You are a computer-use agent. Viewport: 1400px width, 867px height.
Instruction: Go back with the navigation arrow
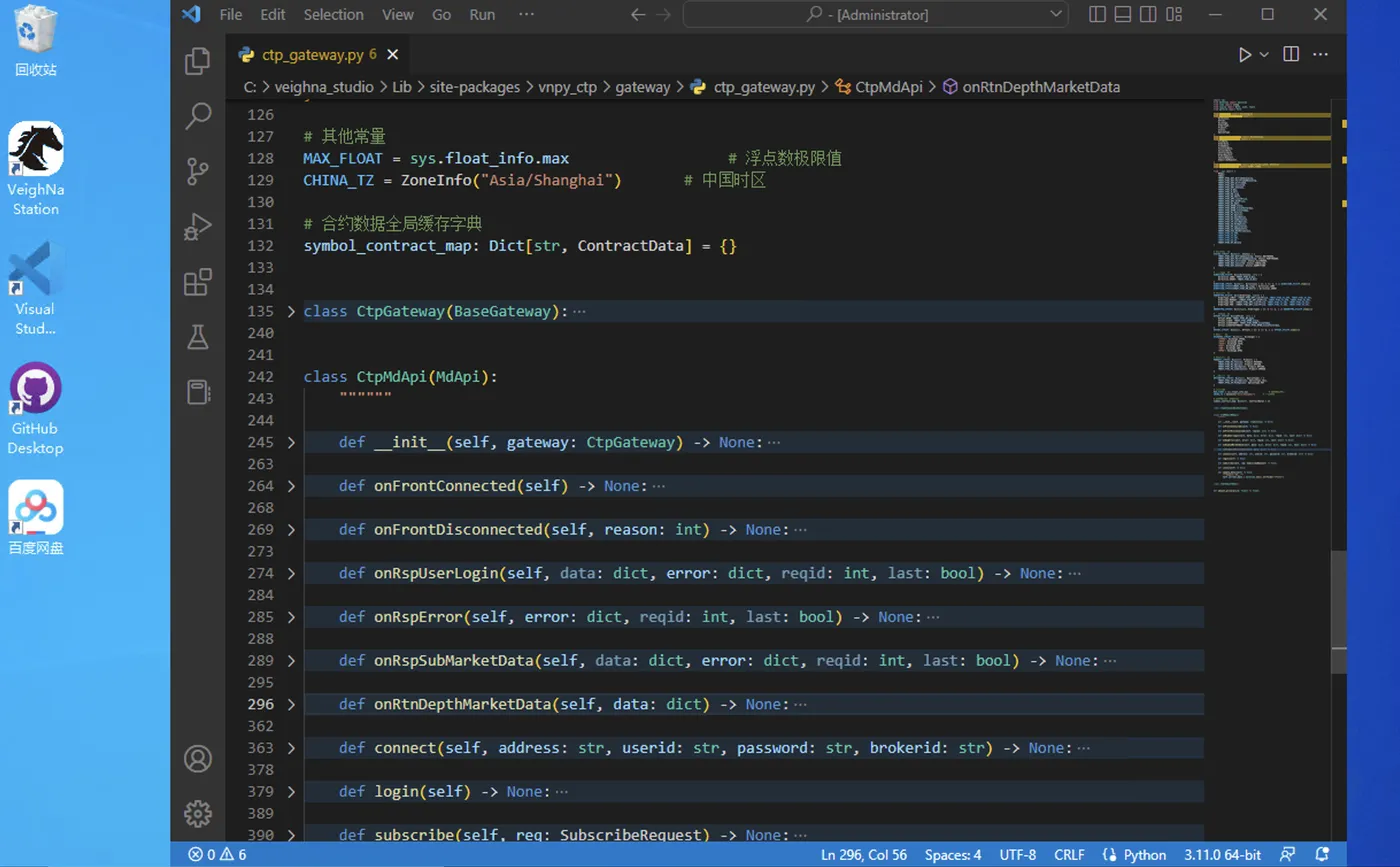tap(638, 14)
